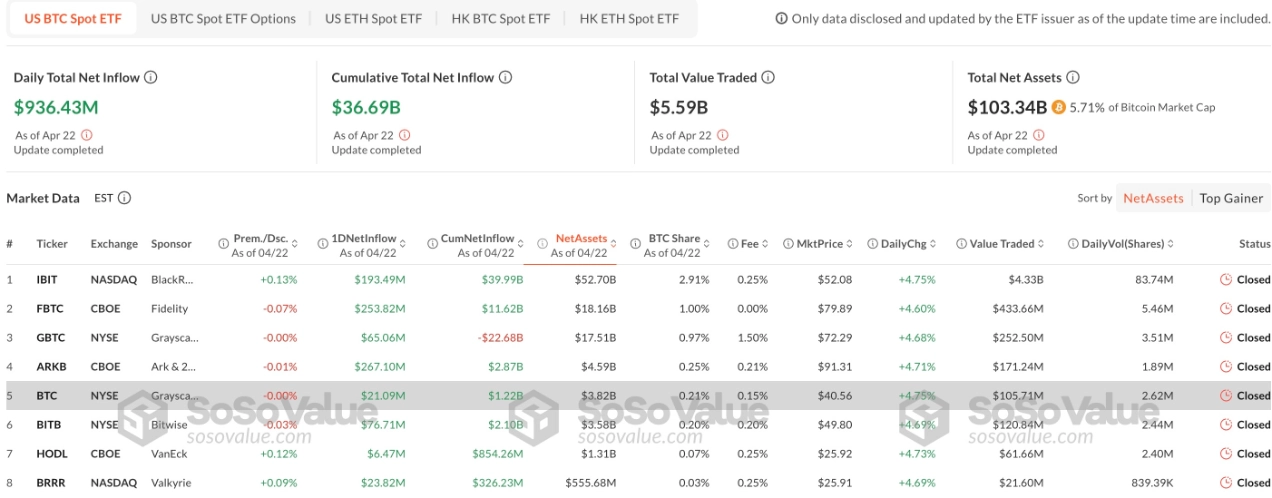Click the BlackR... sponsor cell
1272x498 pixels.
click(x=174, y=280)
